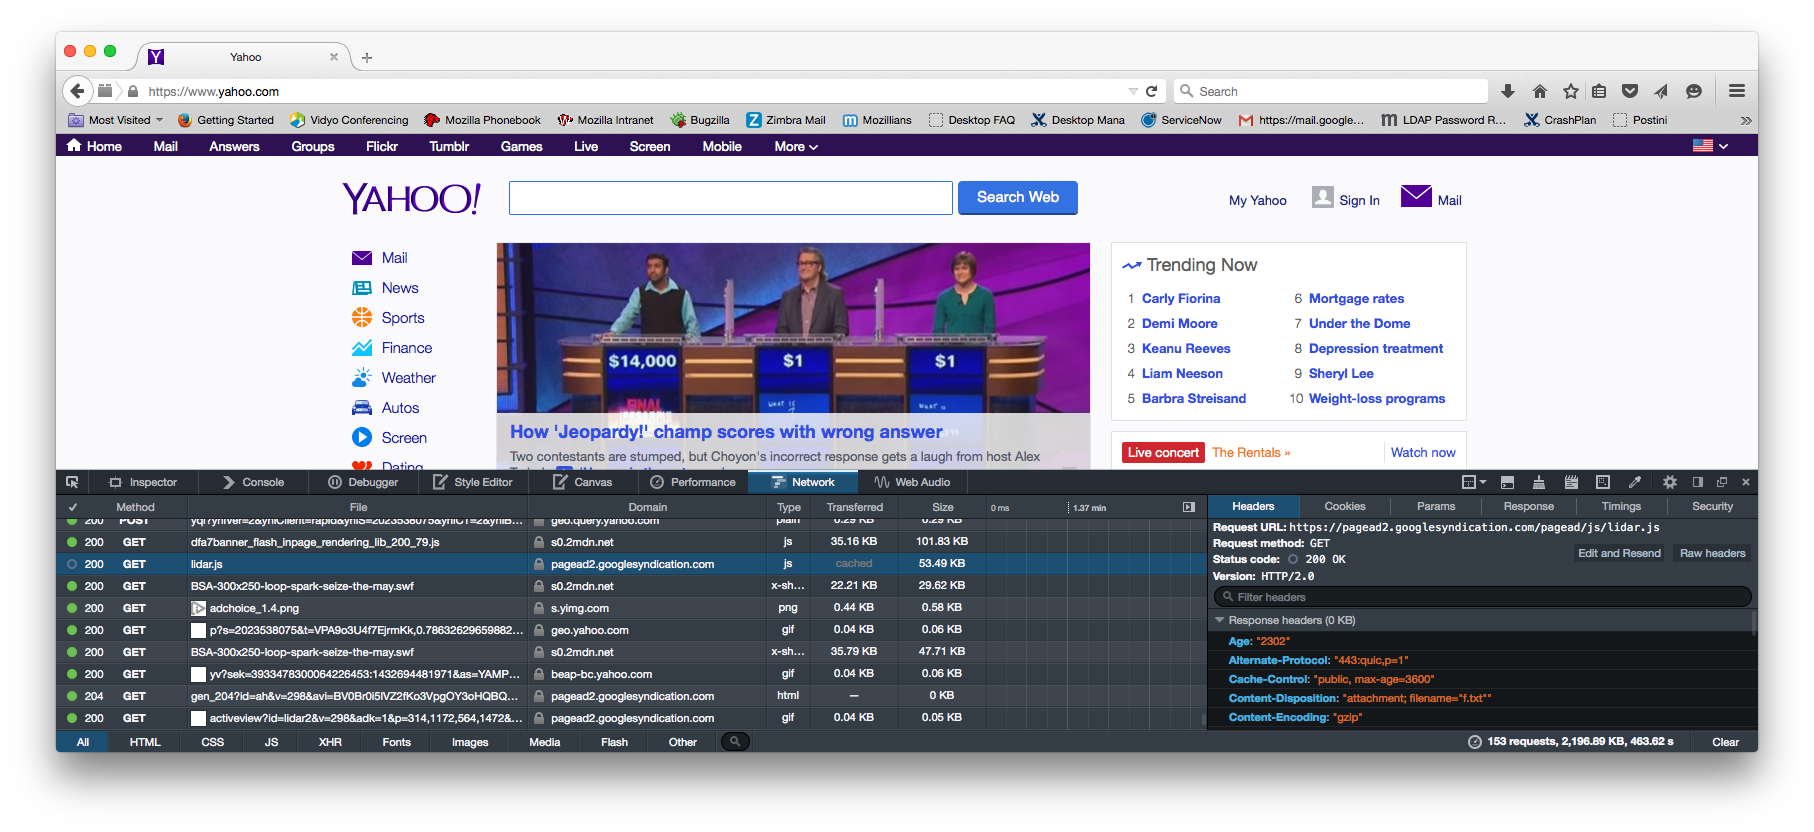Click the Pocket icon in toolbar
This screenshot has height=832, width=1814.
tap(1630, 91)
